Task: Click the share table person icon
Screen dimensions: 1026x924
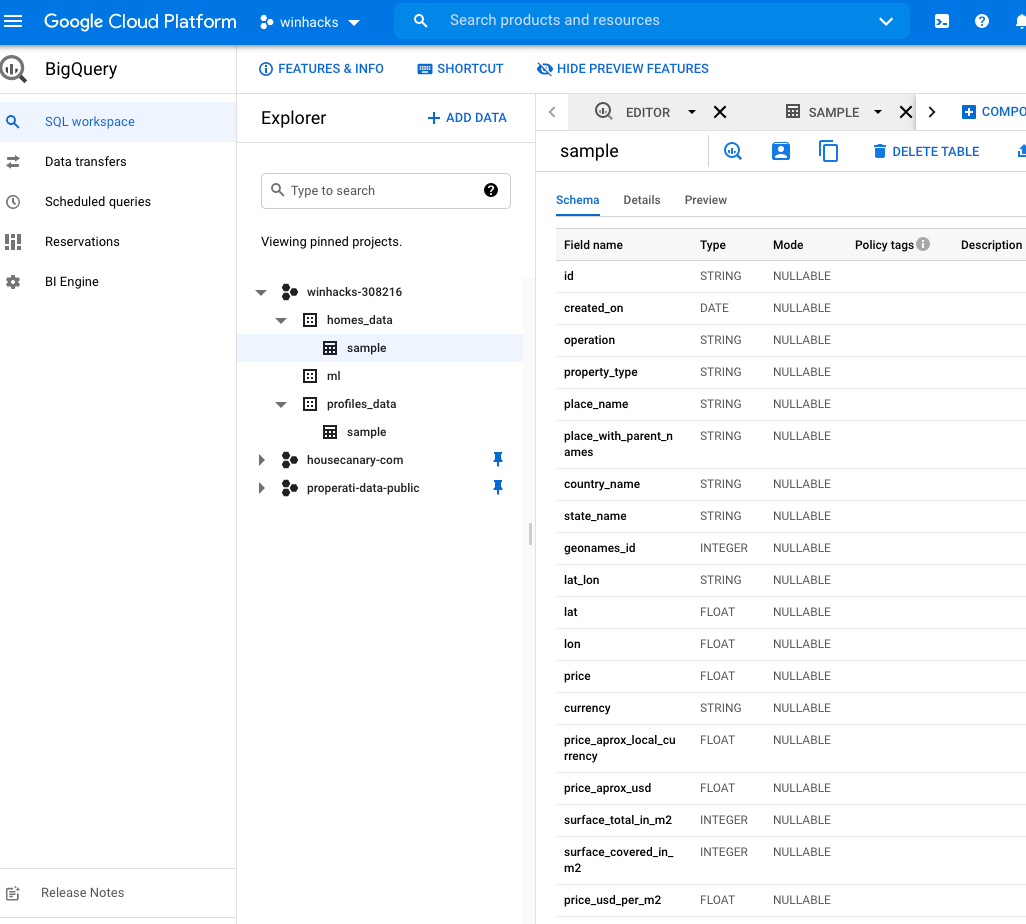Action: tap(781, 151)
